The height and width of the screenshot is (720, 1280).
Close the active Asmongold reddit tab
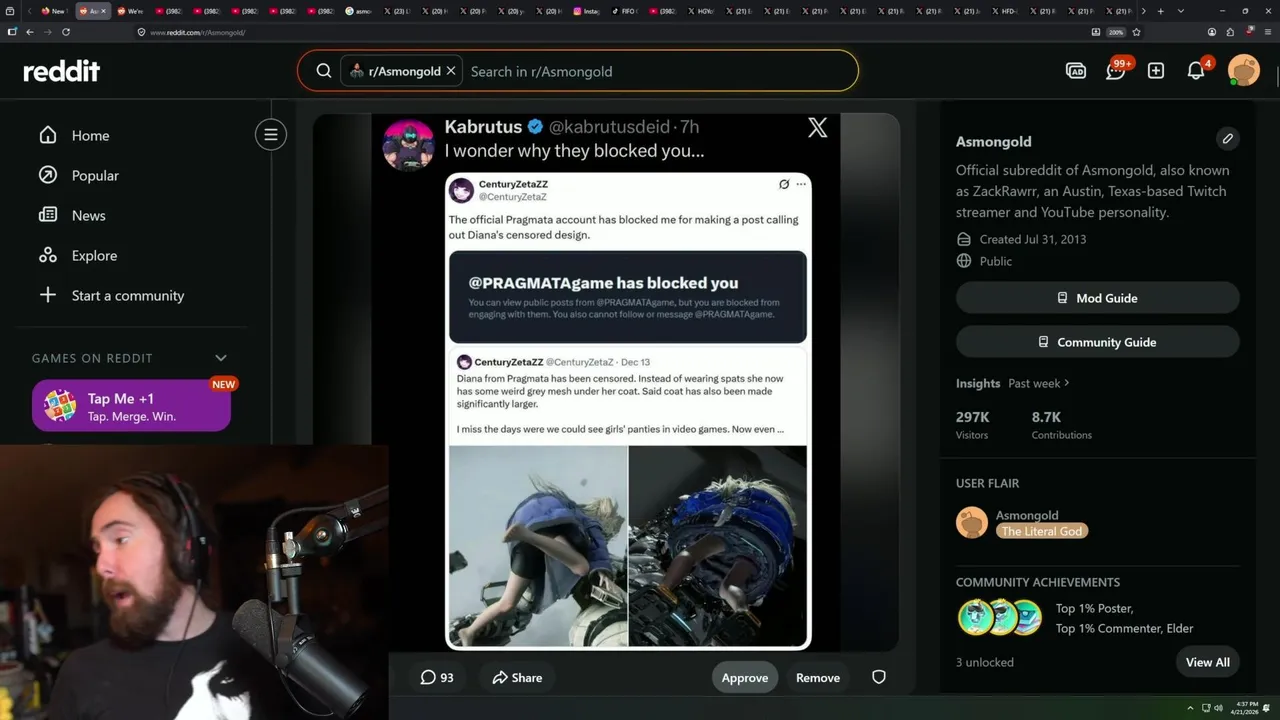coord(103,11)
